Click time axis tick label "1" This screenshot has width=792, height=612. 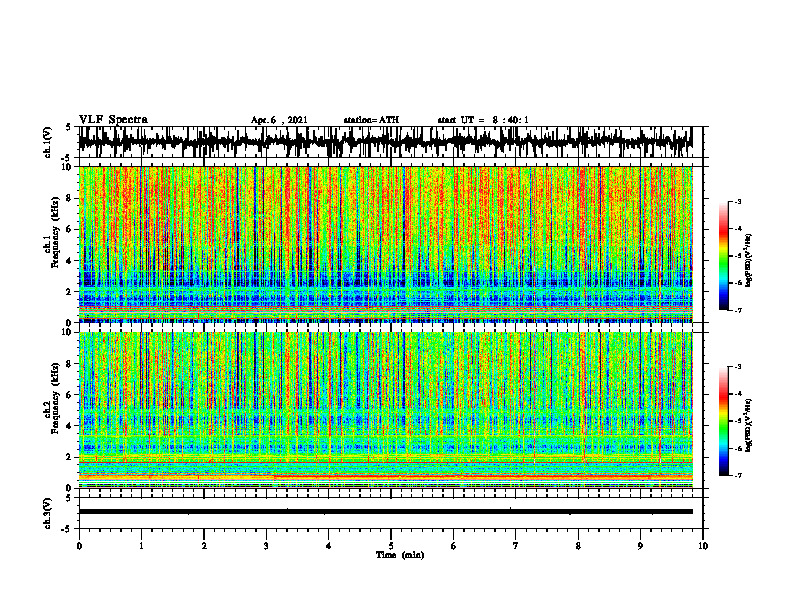point(141,546)
